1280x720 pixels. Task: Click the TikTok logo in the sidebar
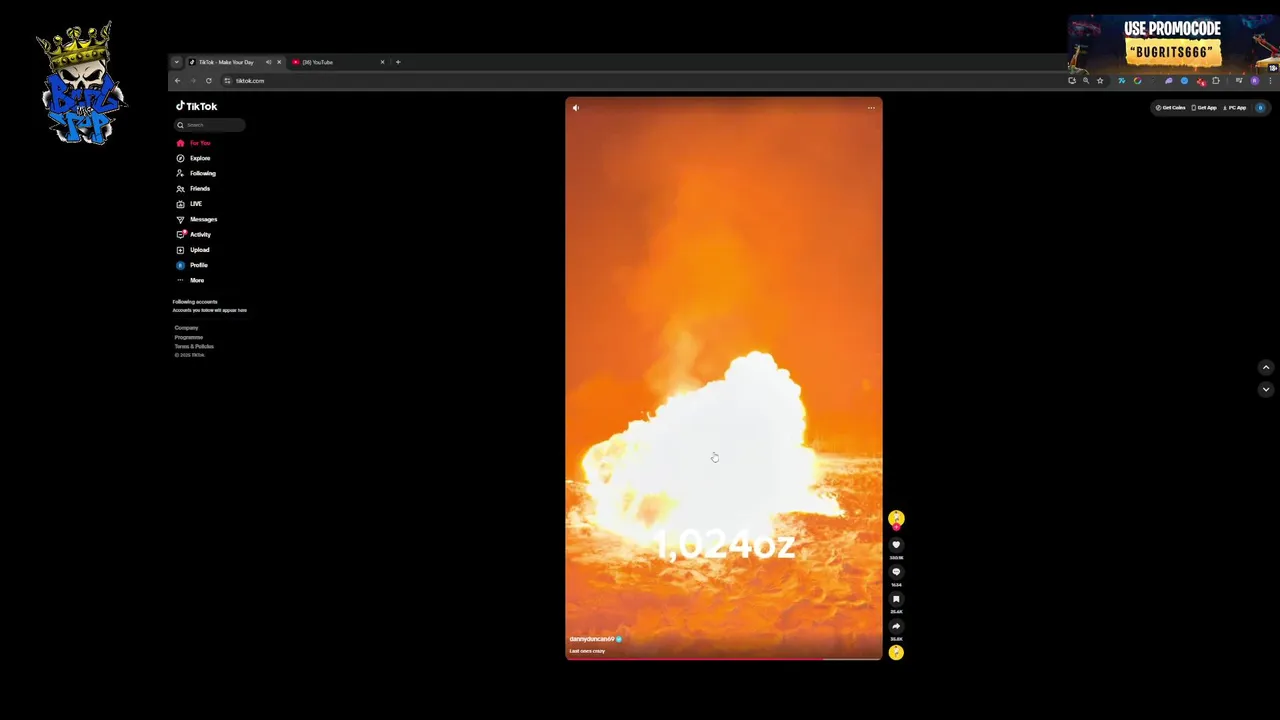[197, 106]
